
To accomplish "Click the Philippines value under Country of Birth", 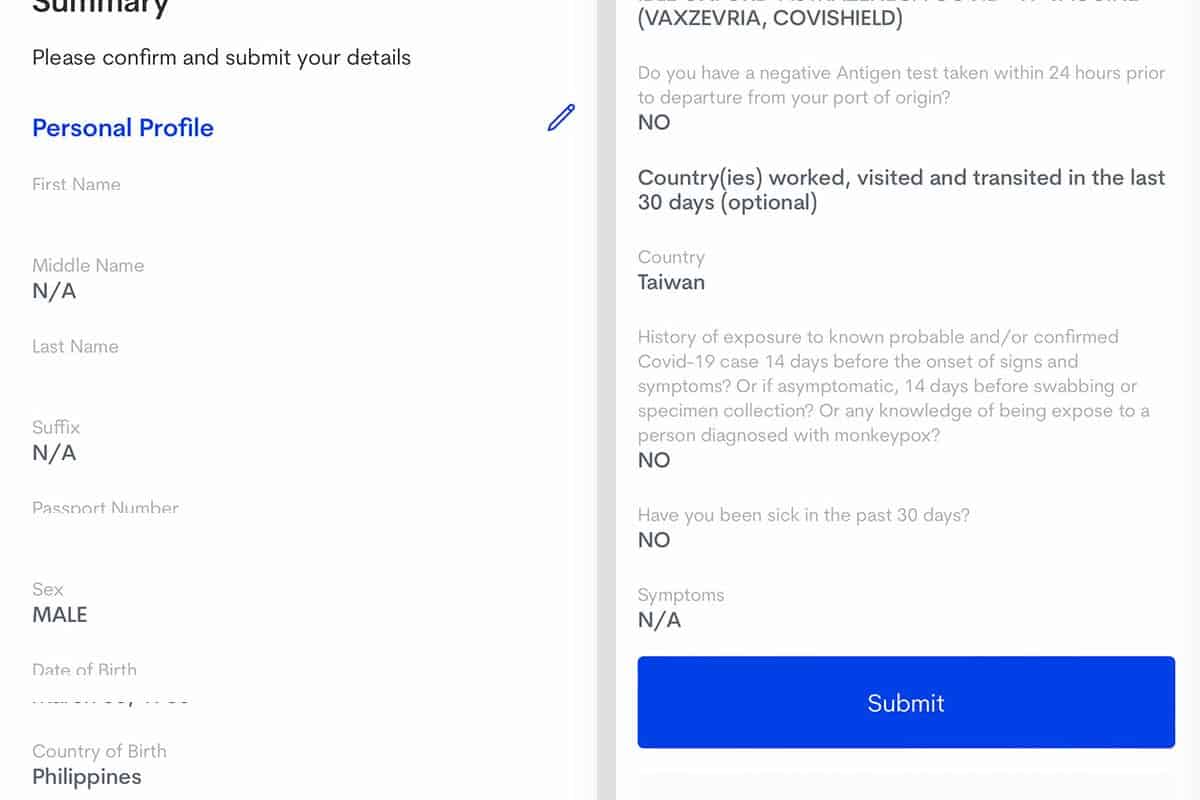I will coord(87,777).
